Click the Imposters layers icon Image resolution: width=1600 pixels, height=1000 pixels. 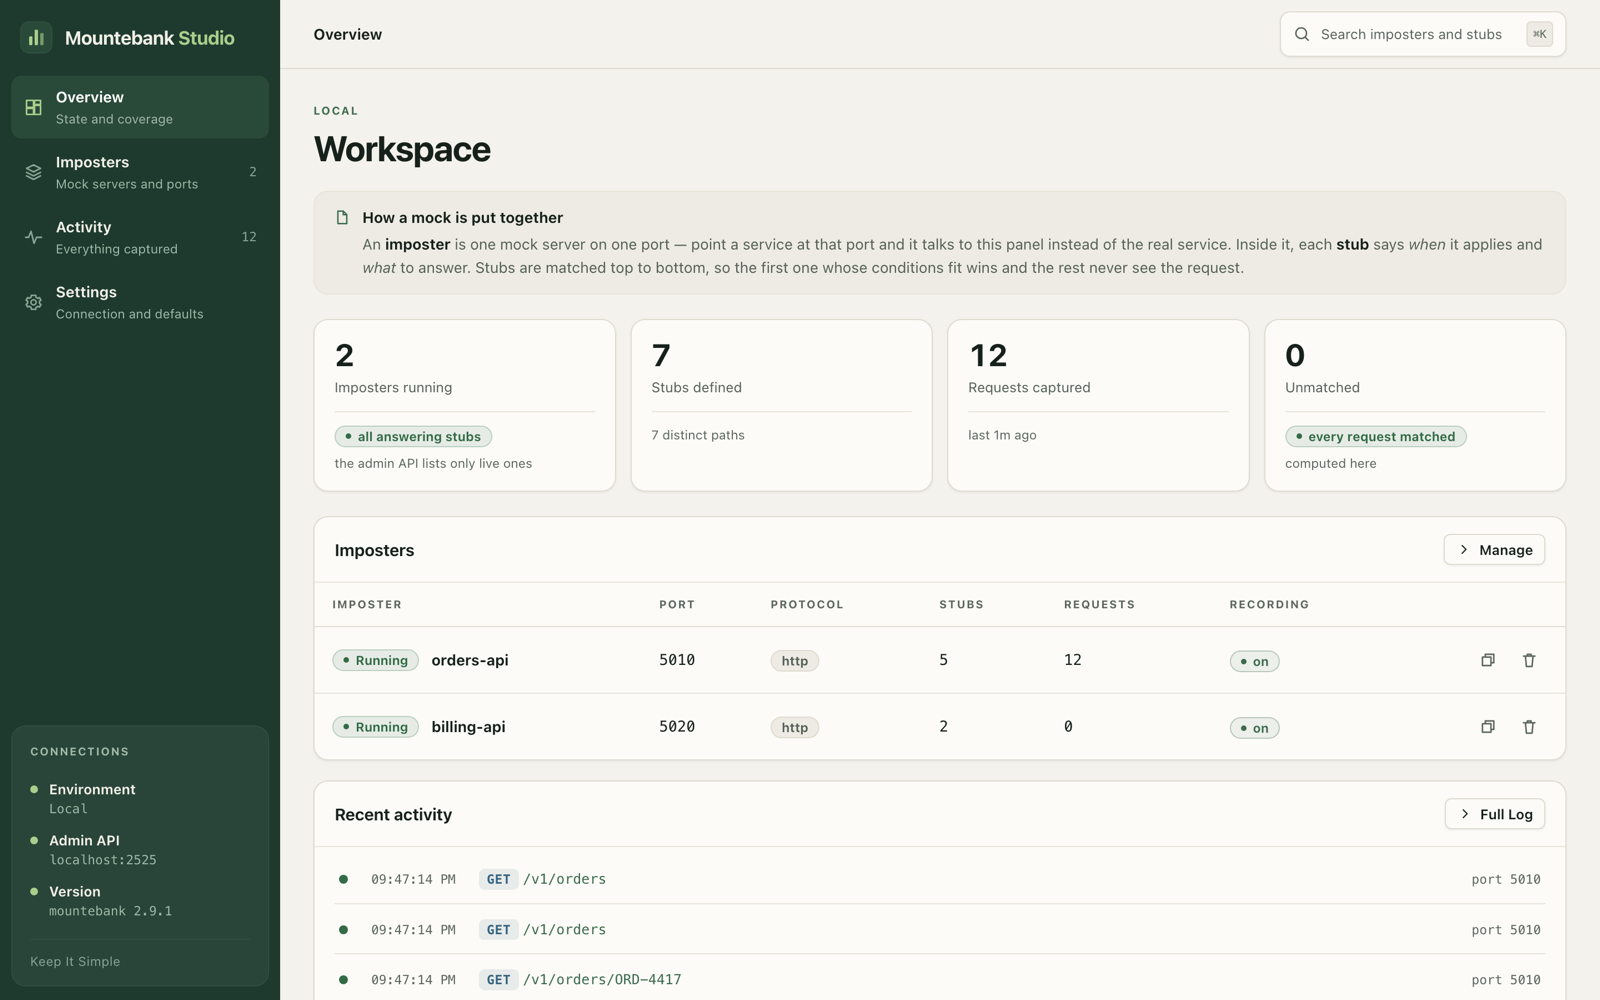[33, 172]
